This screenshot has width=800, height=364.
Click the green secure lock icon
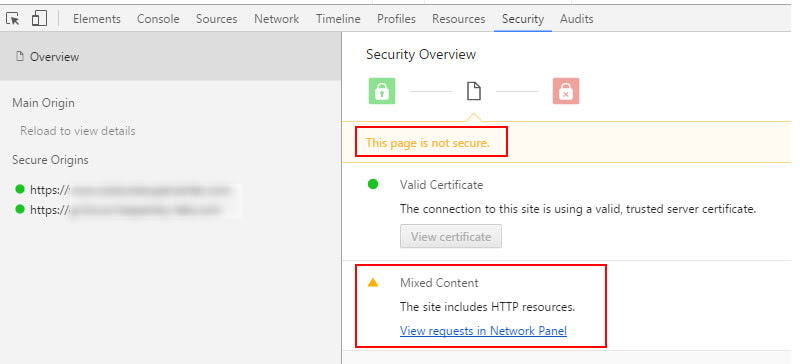(x=382, y=91)
